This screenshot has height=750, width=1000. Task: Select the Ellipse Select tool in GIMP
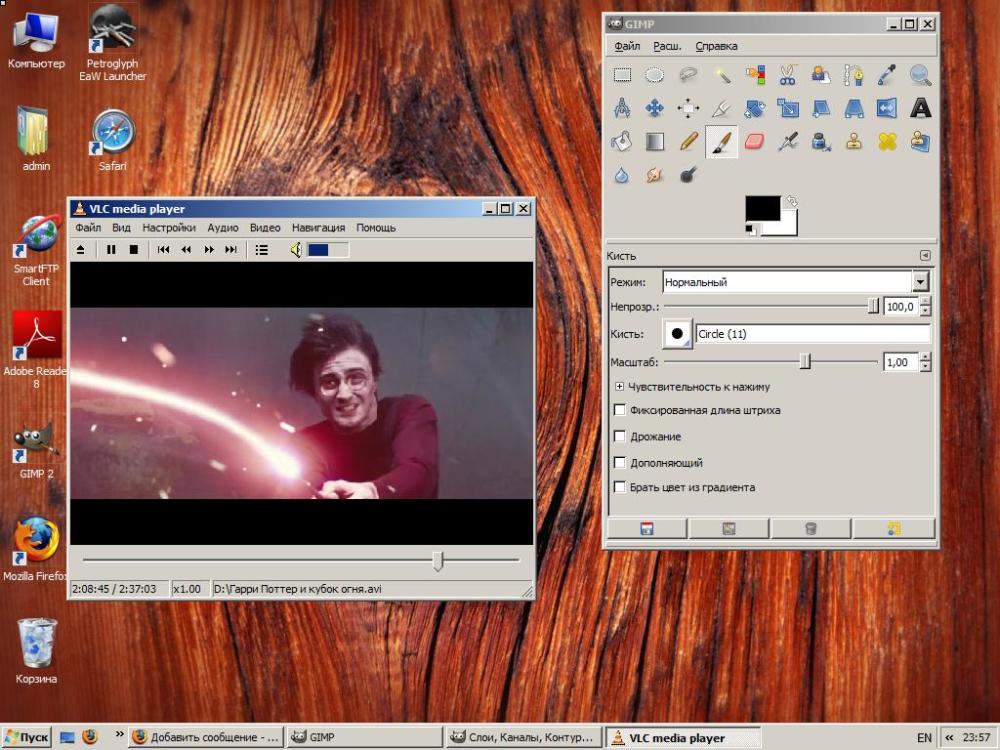tap(655, 75)
